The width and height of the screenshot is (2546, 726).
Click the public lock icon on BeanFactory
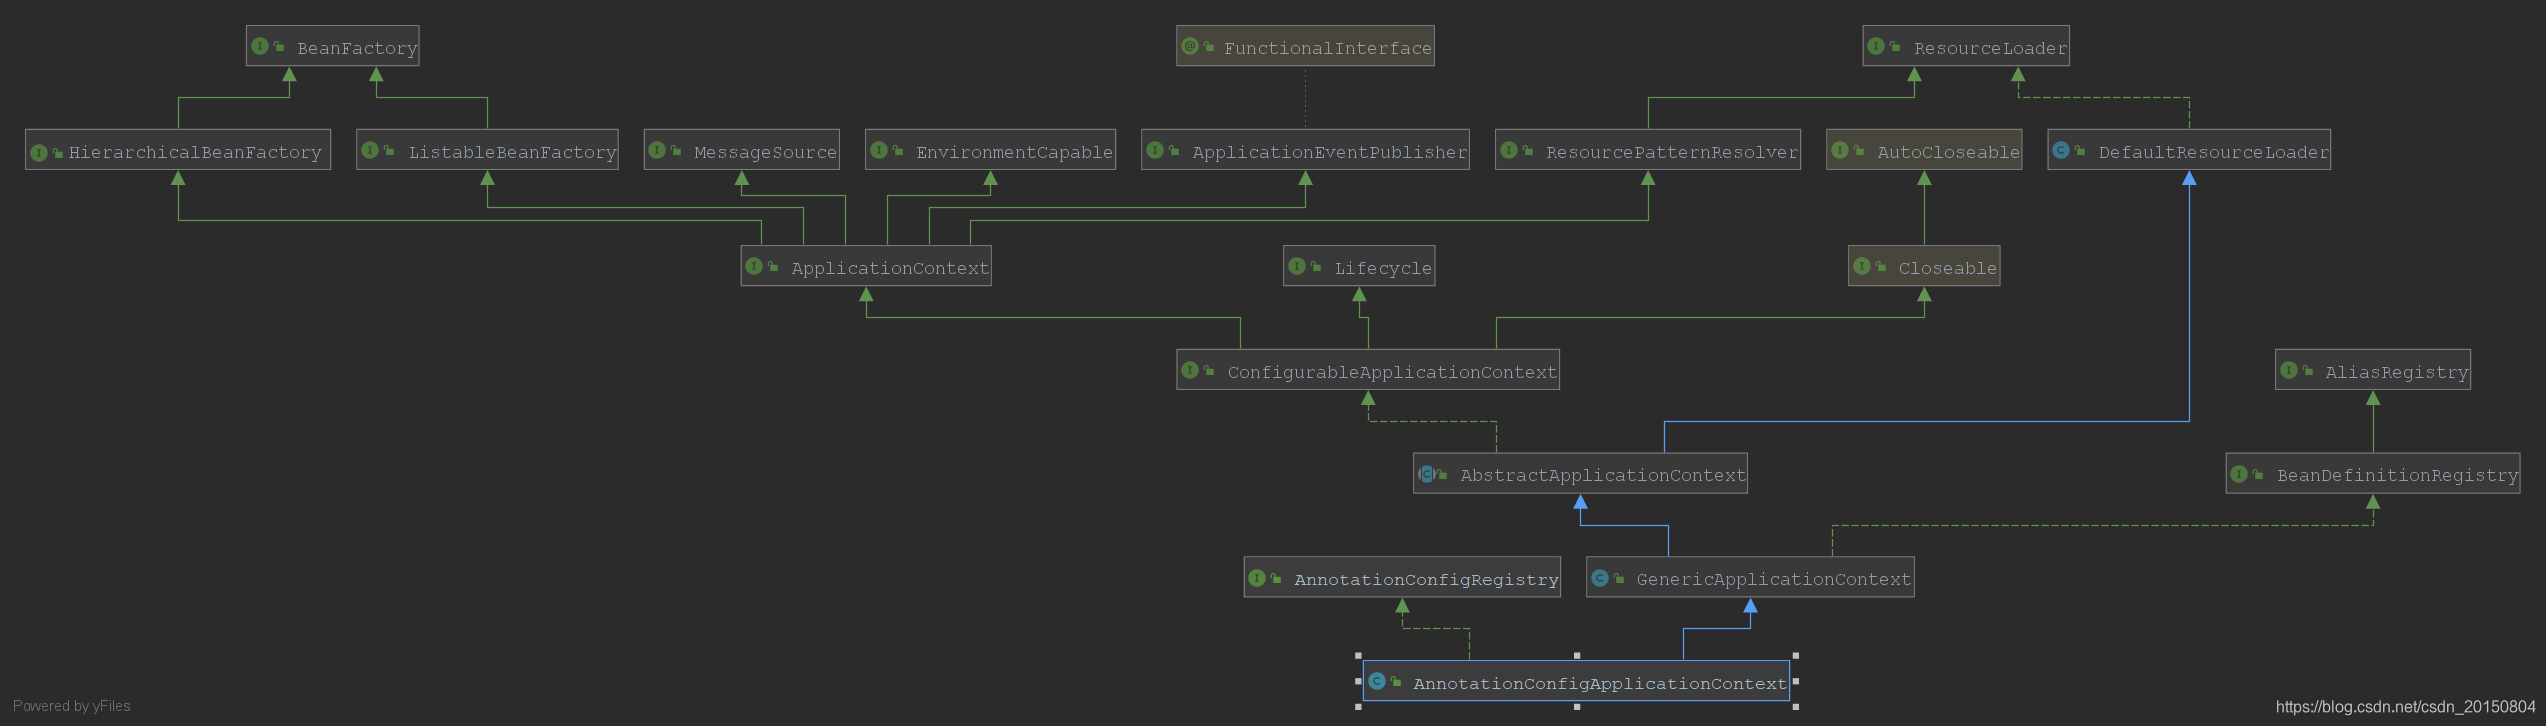pos(279,47)
